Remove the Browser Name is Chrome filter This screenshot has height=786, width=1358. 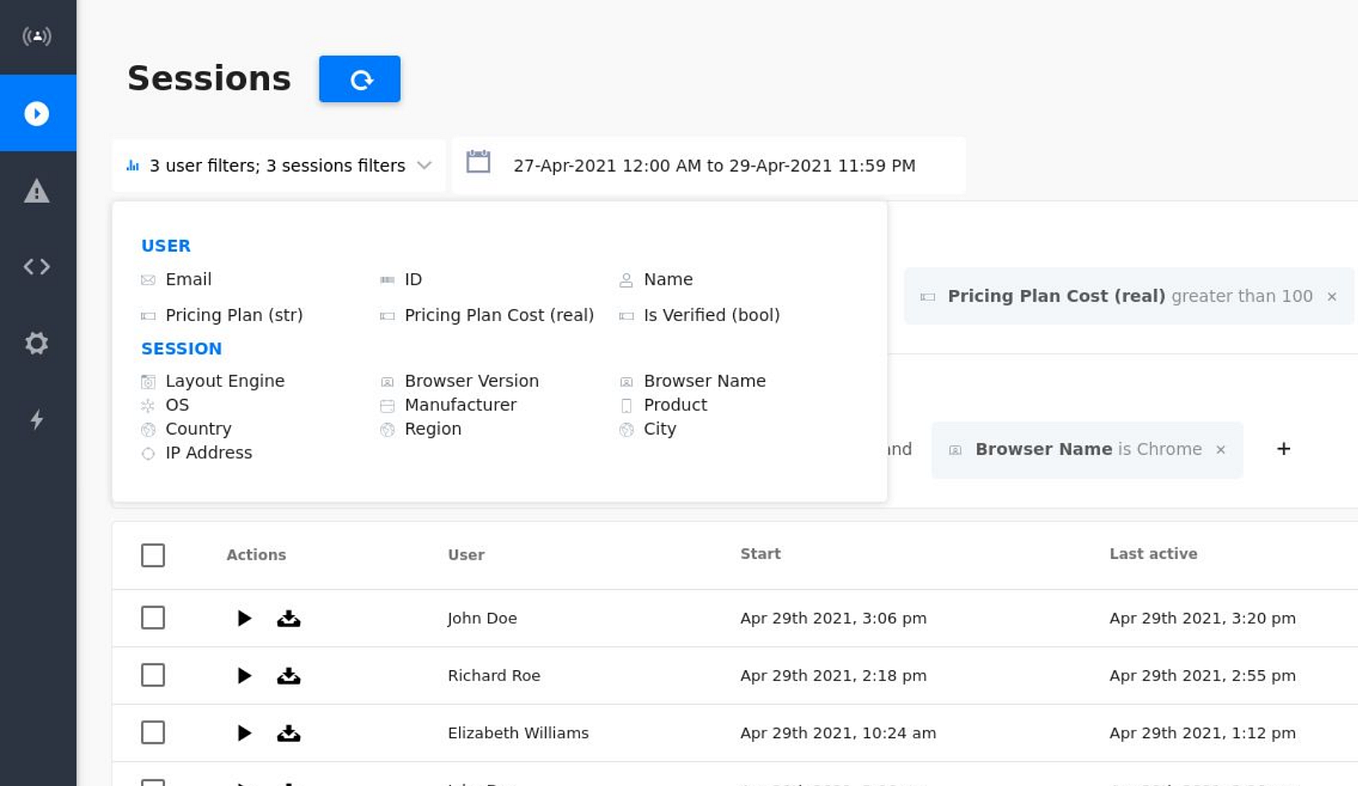click(x=1221, y=450)
